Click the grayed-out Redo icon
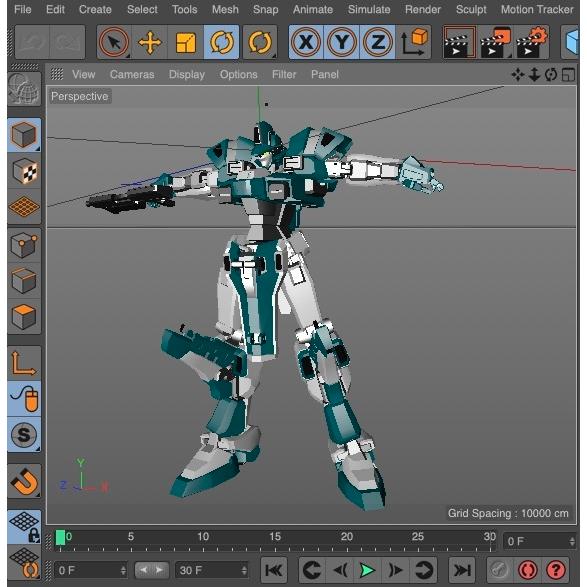Image resolution: width=587 pixels, height=587 pixels. 67,42
